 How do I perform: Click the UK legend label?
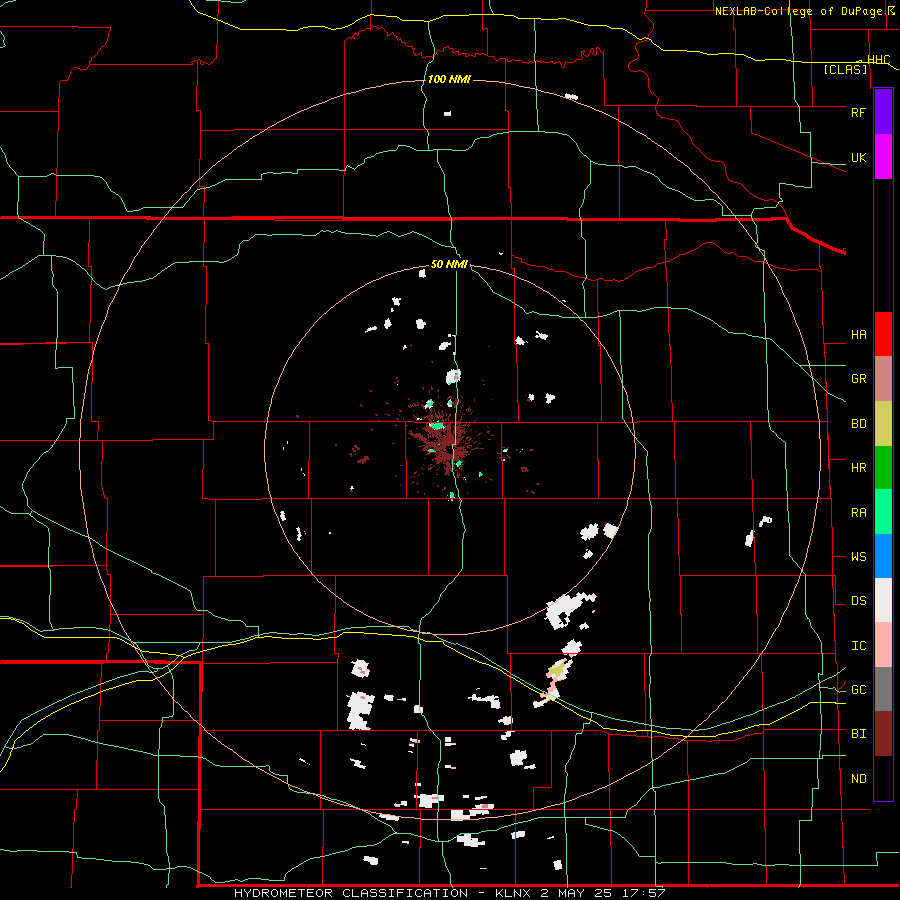[x=858, y=157]
